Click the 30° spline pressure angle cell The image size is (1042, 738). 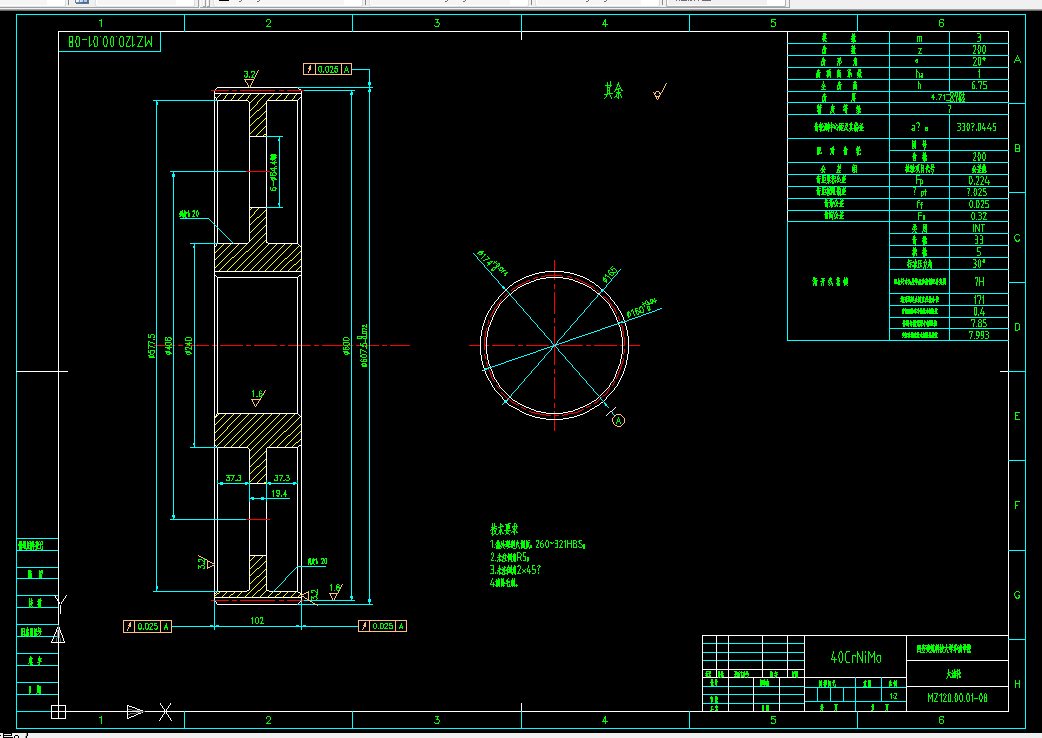click(x=979, y=264)
